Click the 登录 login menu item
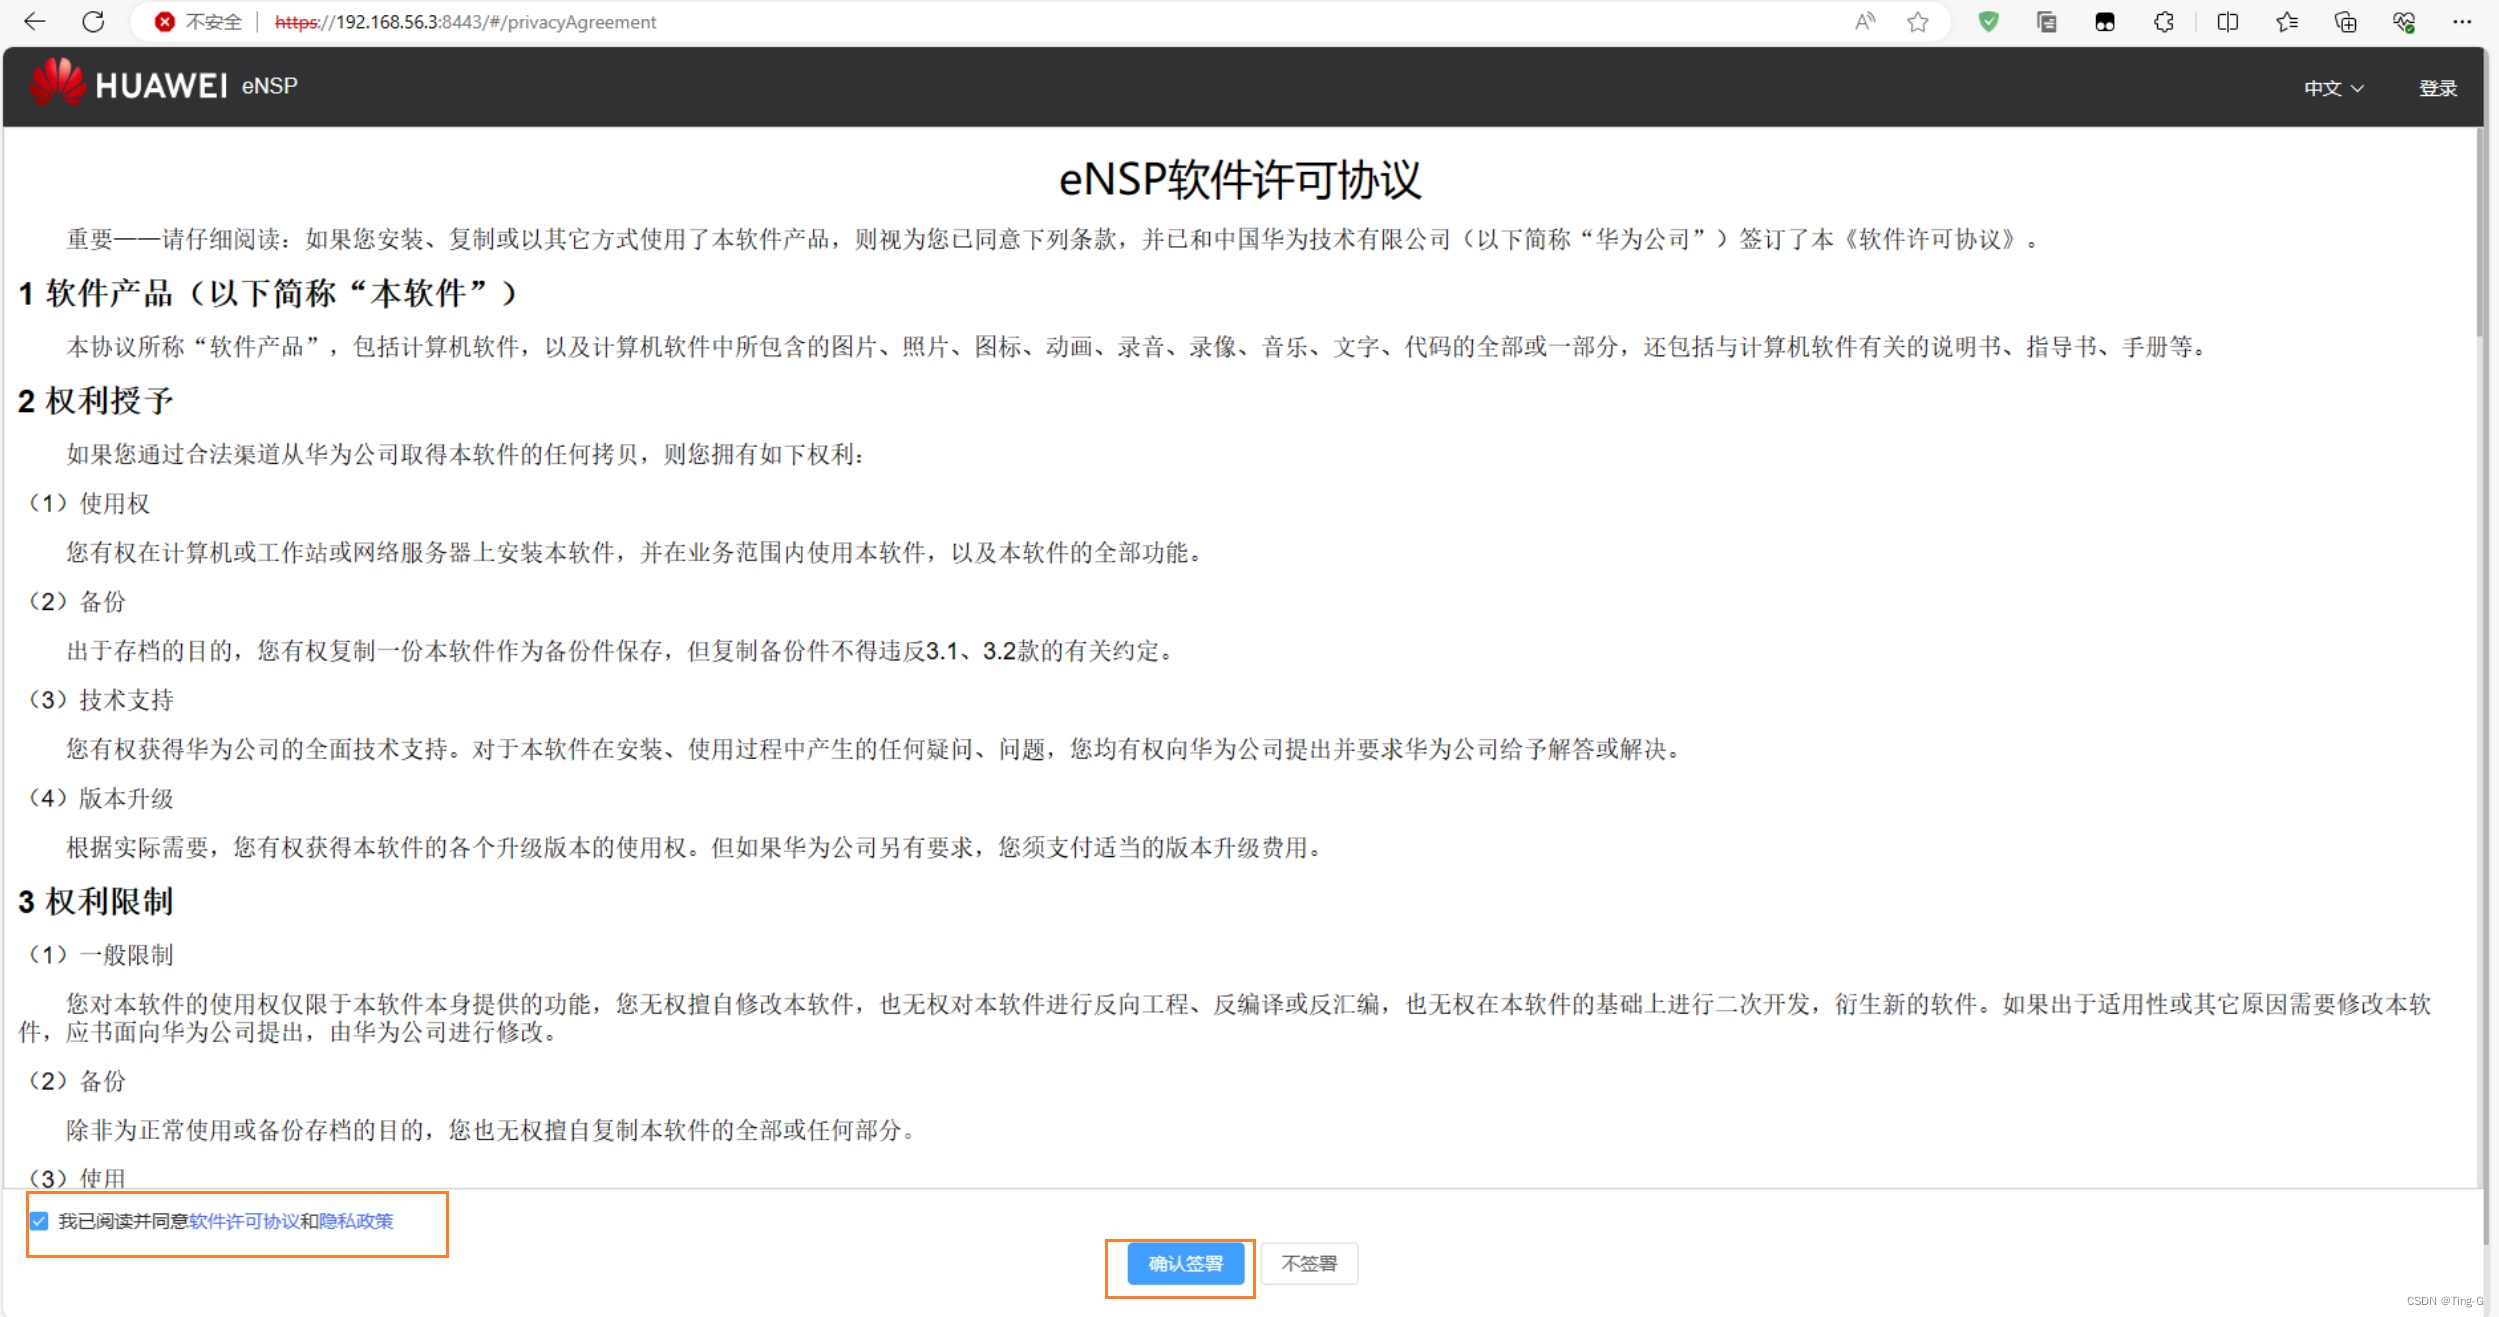Screen dimensions: 2499x1317 point(2437,88)
